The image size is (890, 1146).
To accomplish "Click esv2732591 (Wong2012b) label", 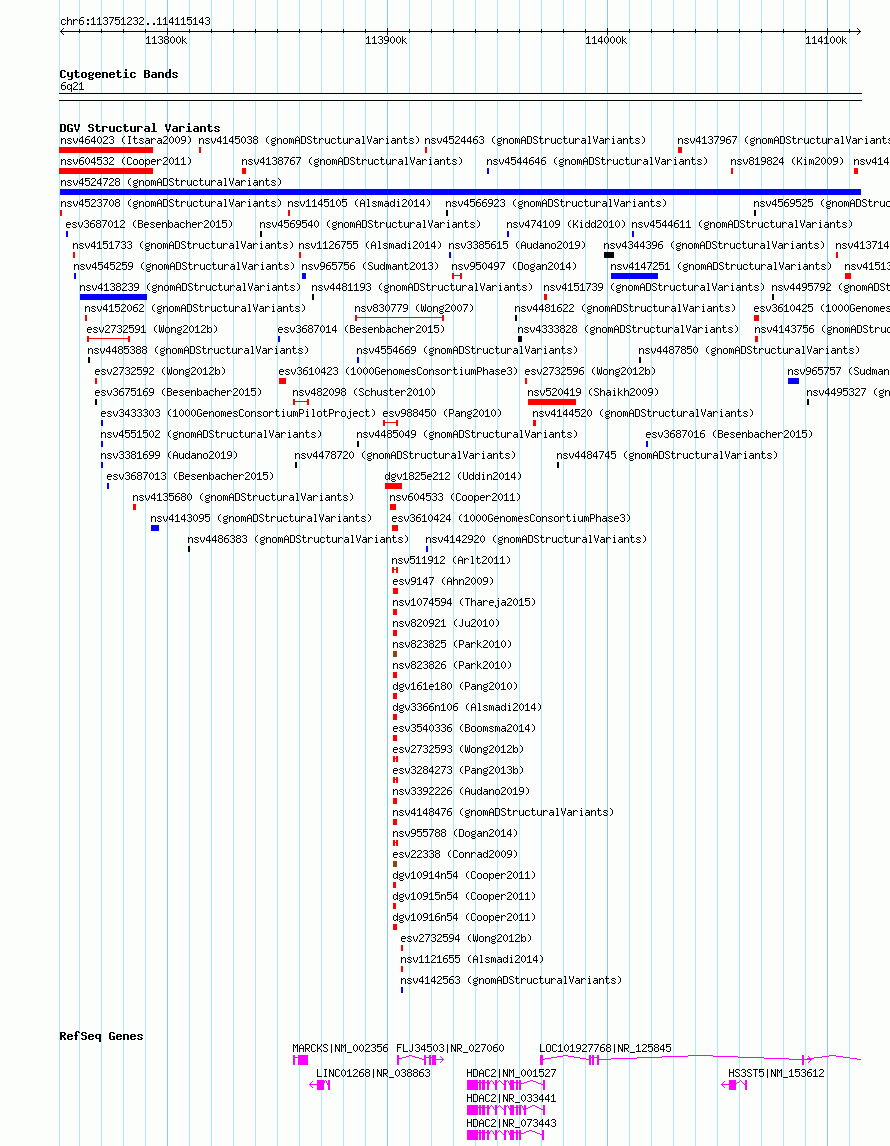I will (152, 330).
